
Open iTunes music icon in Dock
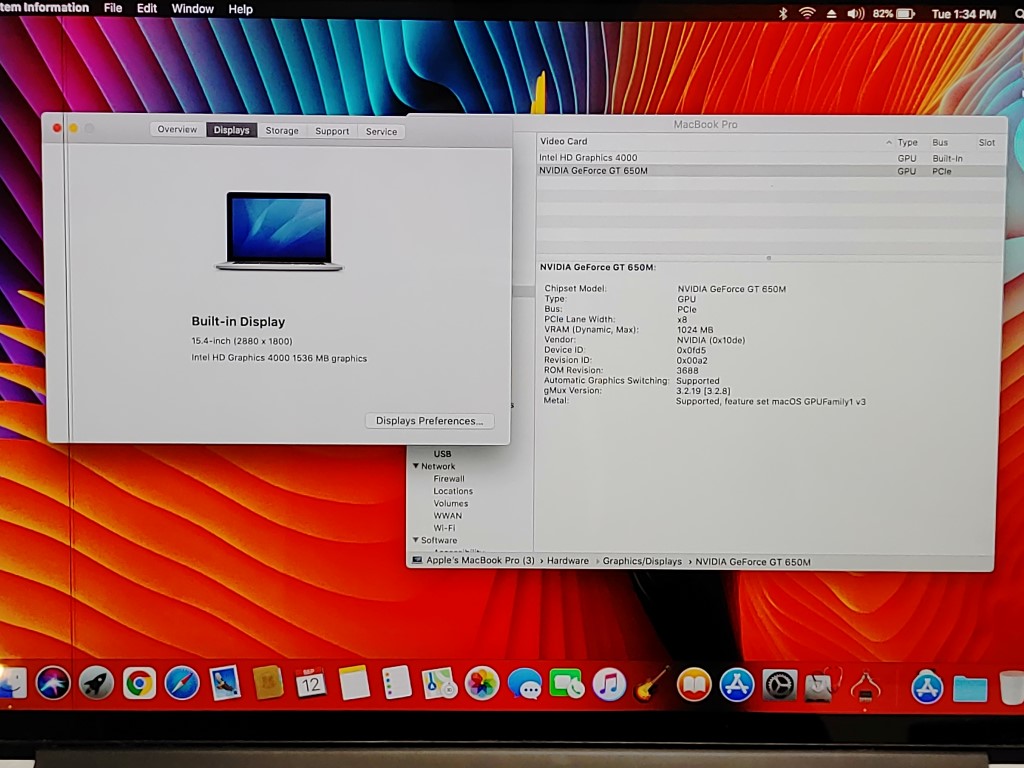click(609, 685)
